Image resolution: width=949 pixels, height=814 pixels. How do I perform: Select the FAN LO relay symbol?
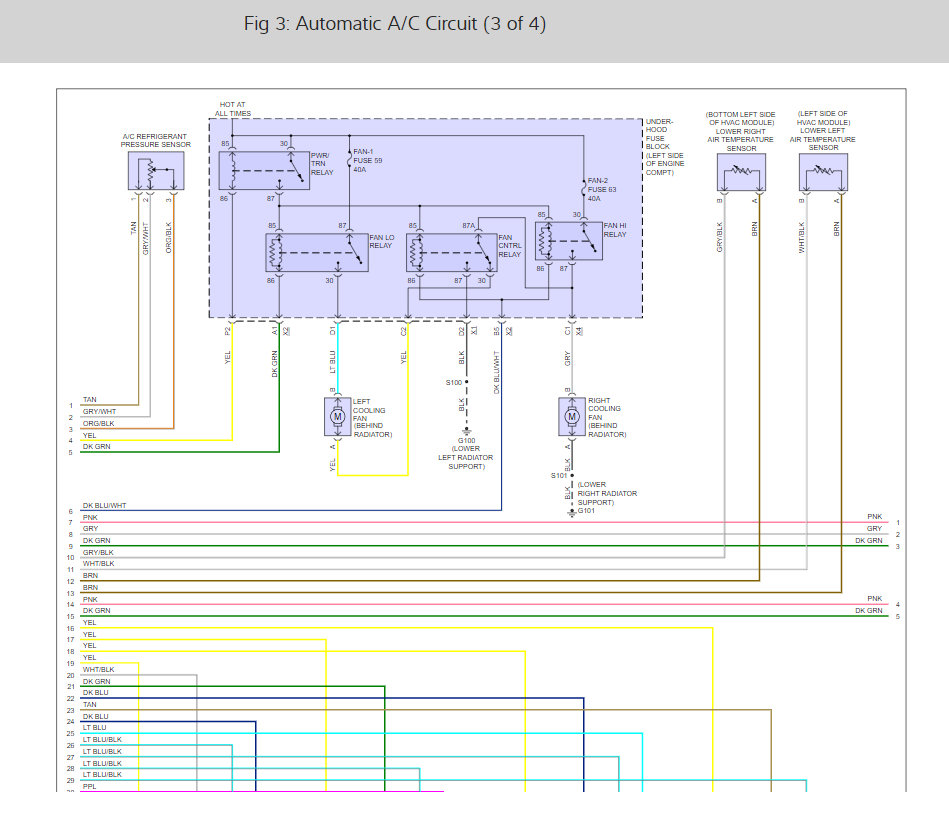(316, 252)
